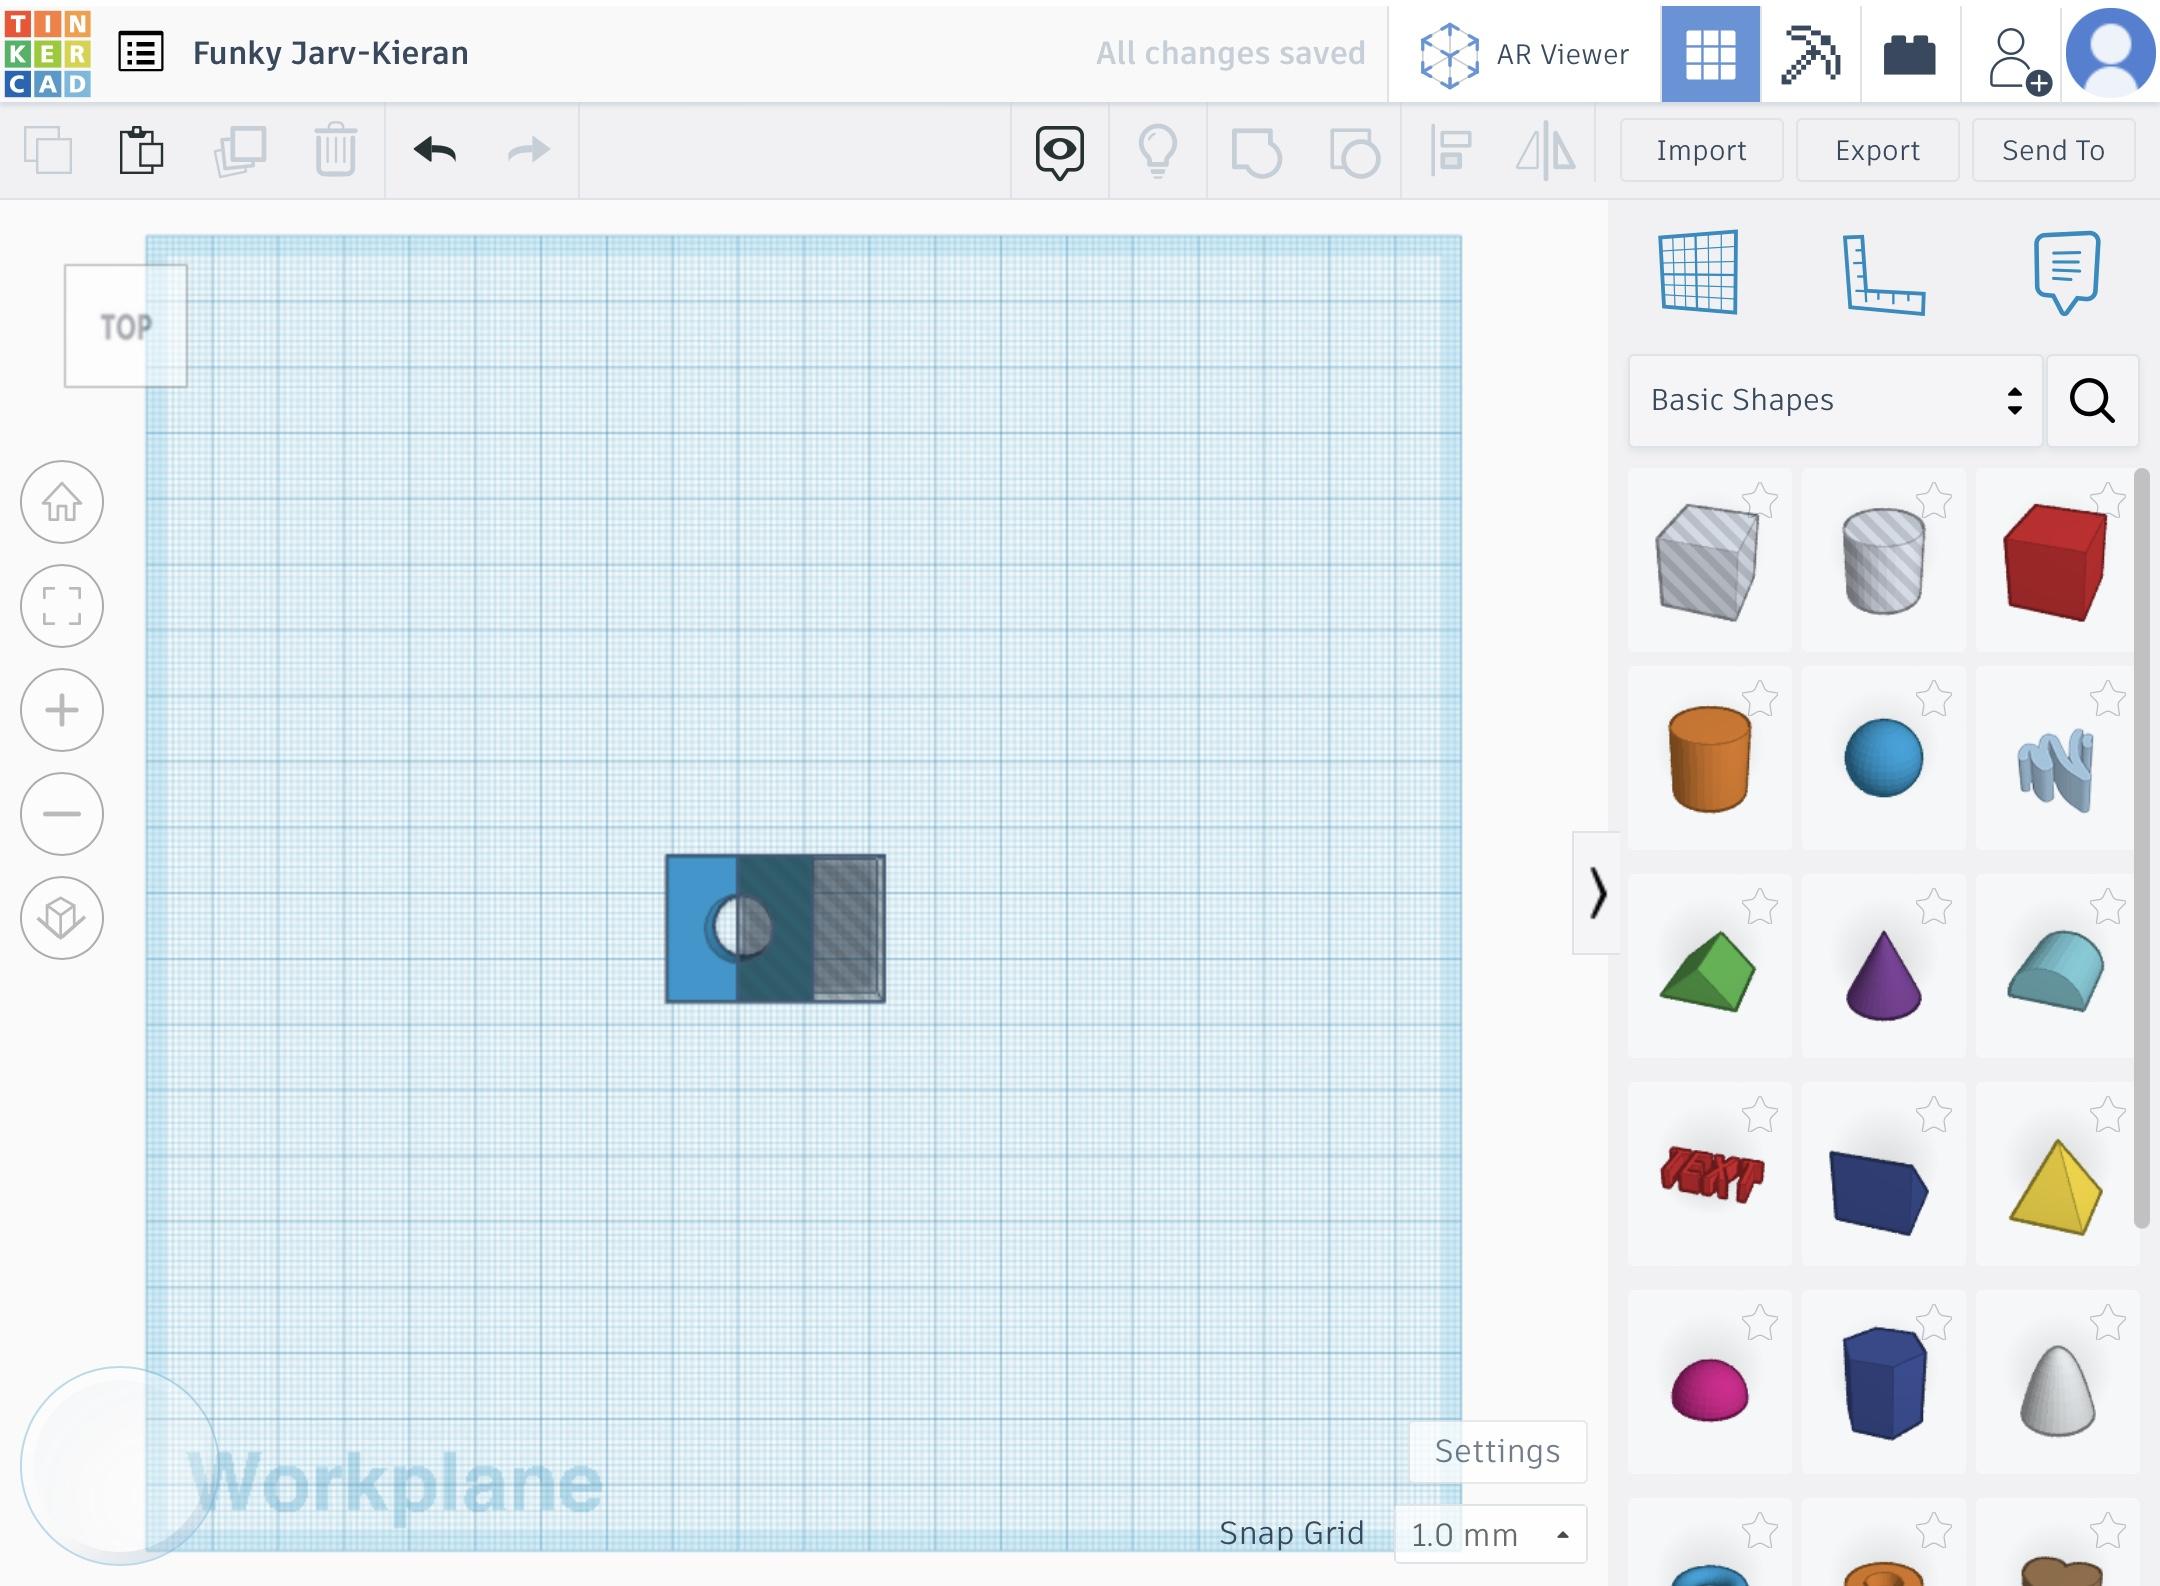
Task: Favorite the red Box shape star
Action: [2107, 500]
